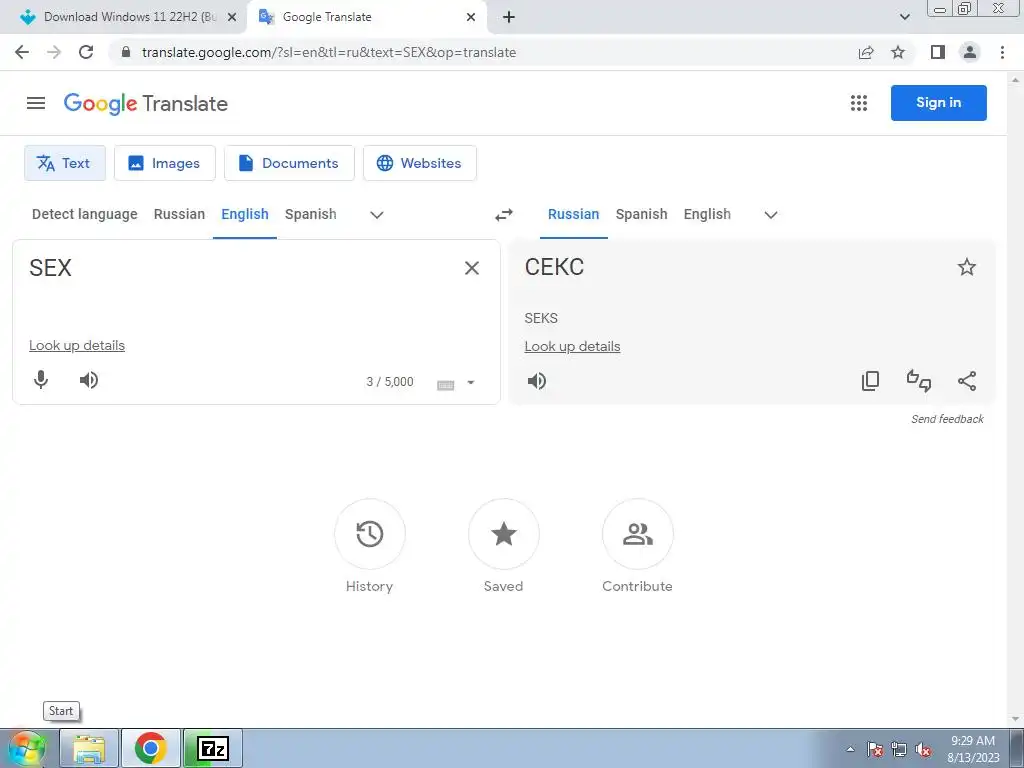The width and height of the screenshot is (1024, 768).
Task: Open translation Look up details link
Action: click(572, 347)
